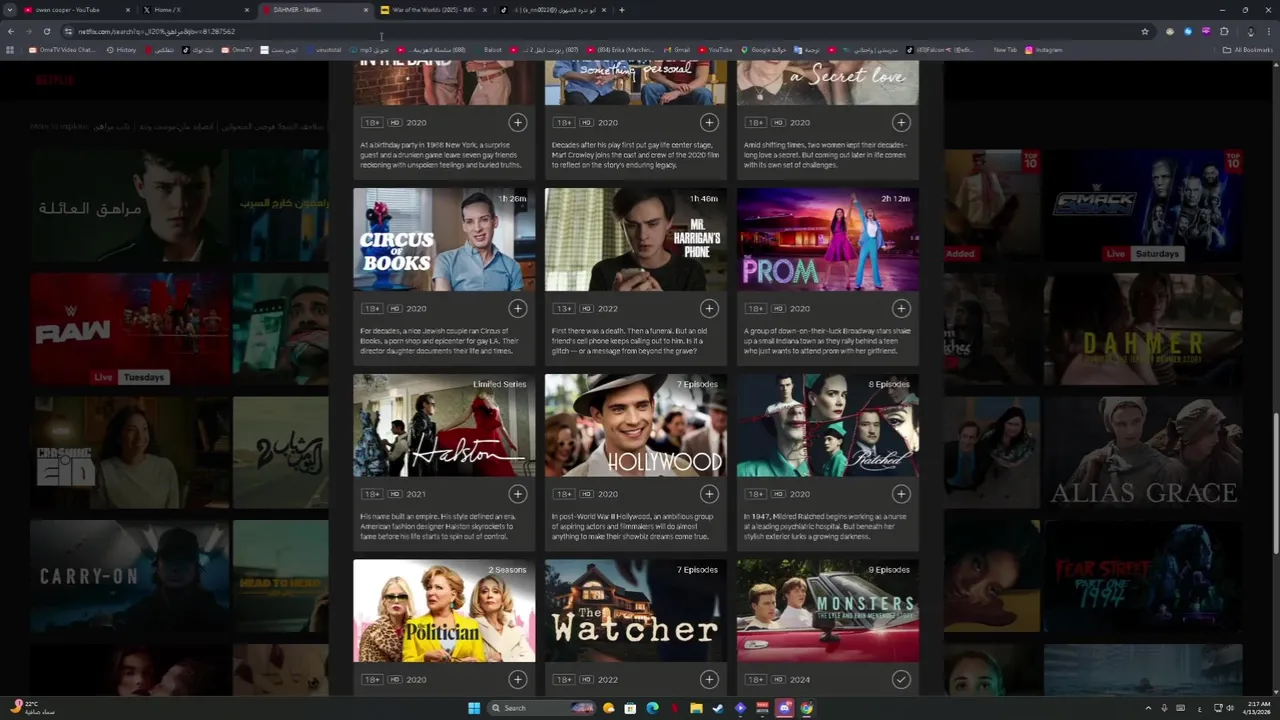Open Chrome extensions puzzle icon

pos(1223,31)
